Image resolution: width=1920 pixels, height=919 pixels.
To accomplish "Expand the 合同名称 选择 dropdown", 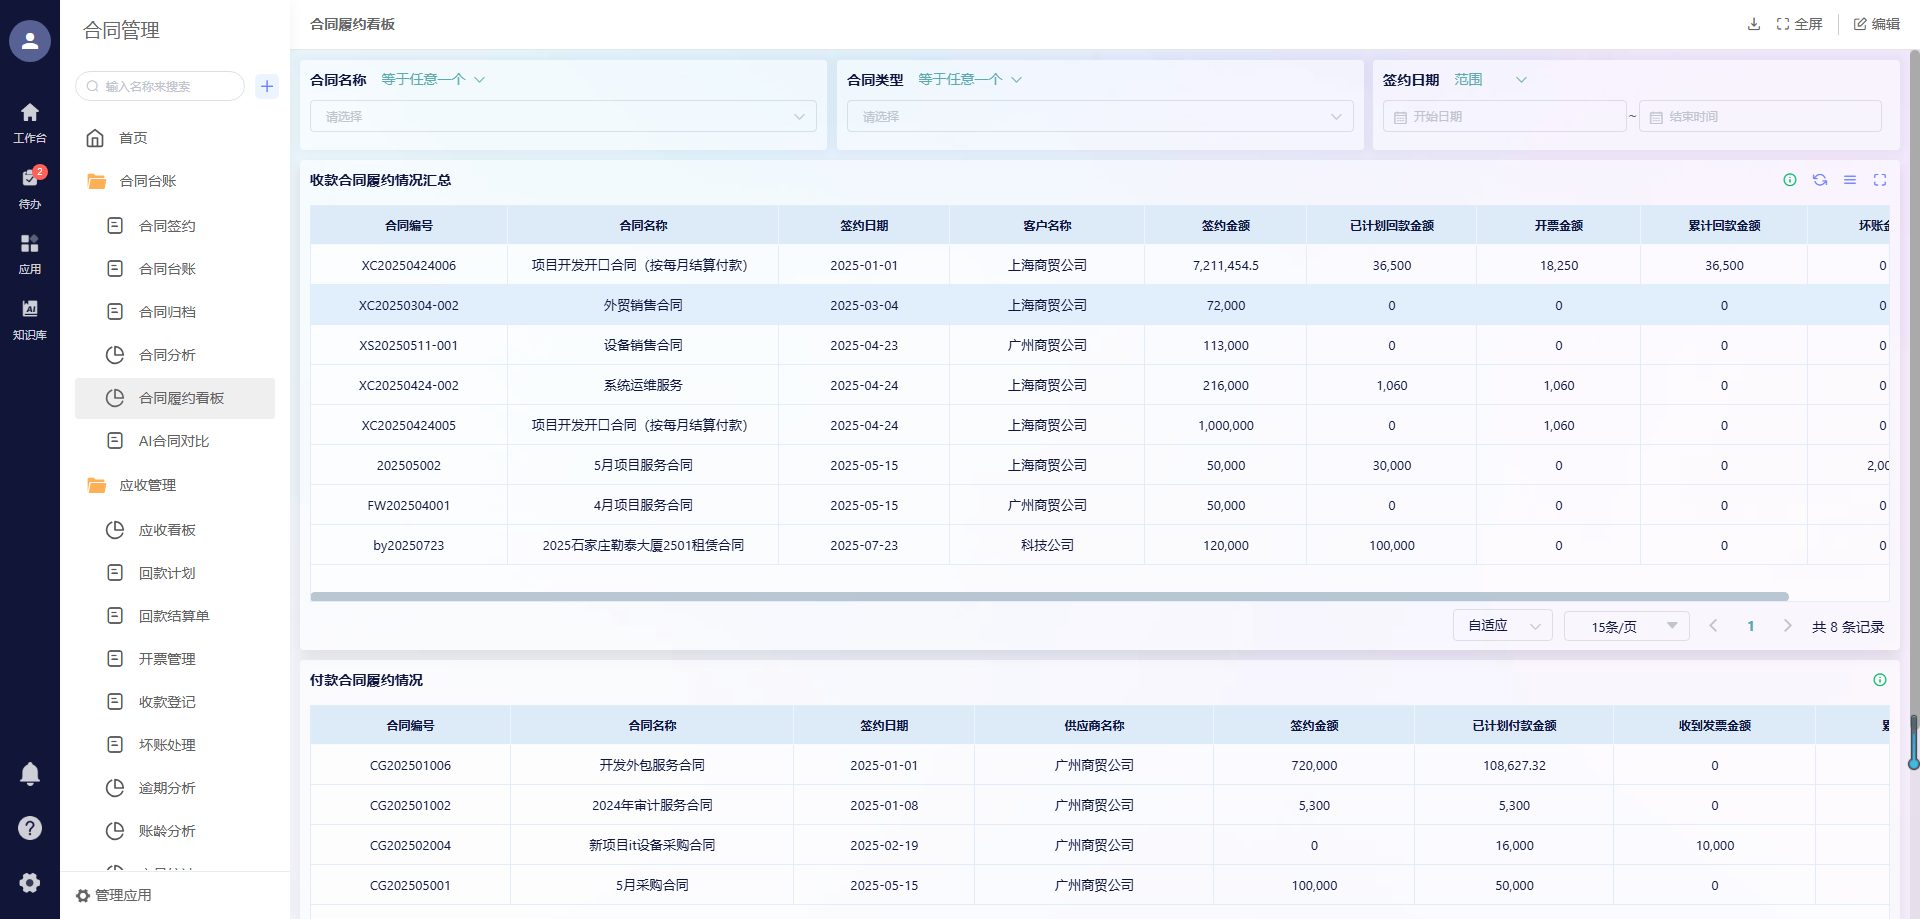I will (x=563, y=117).
